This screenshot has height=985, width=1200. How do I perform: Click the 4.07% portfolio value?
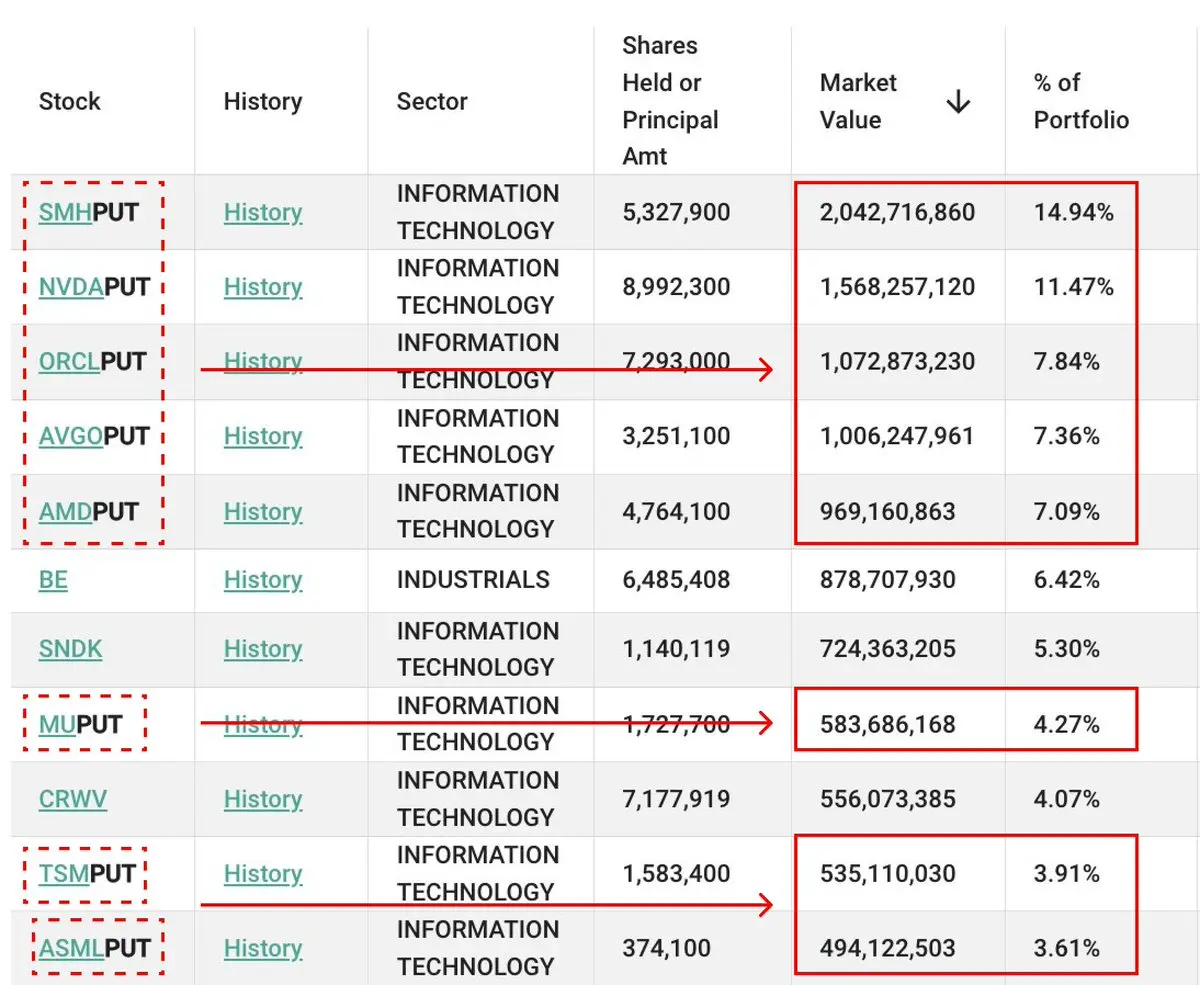pyautogui.click(x=1067, y=799)
